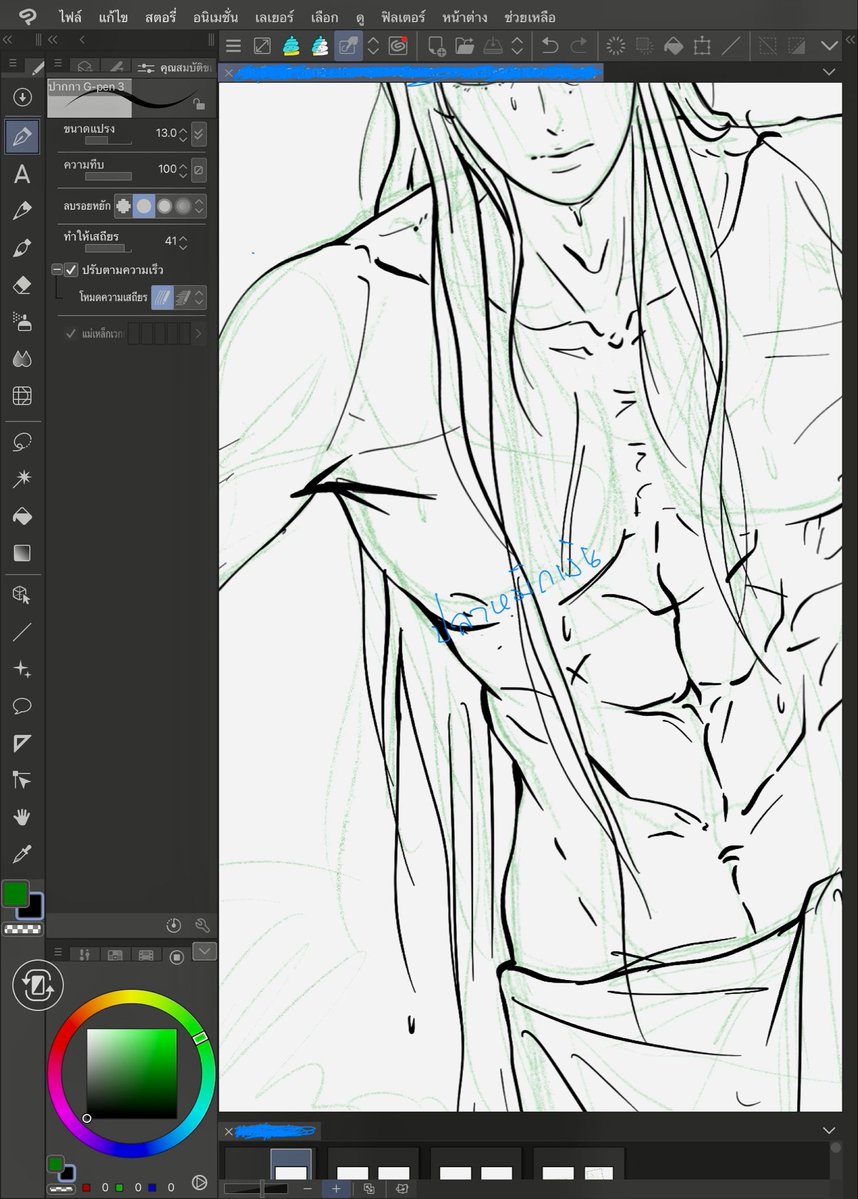The height and width of the screenshot is (1199, 858).
Task: Select second stabilization mode icon in โหมดความเสถียร
Action: (x=182, y=297)
